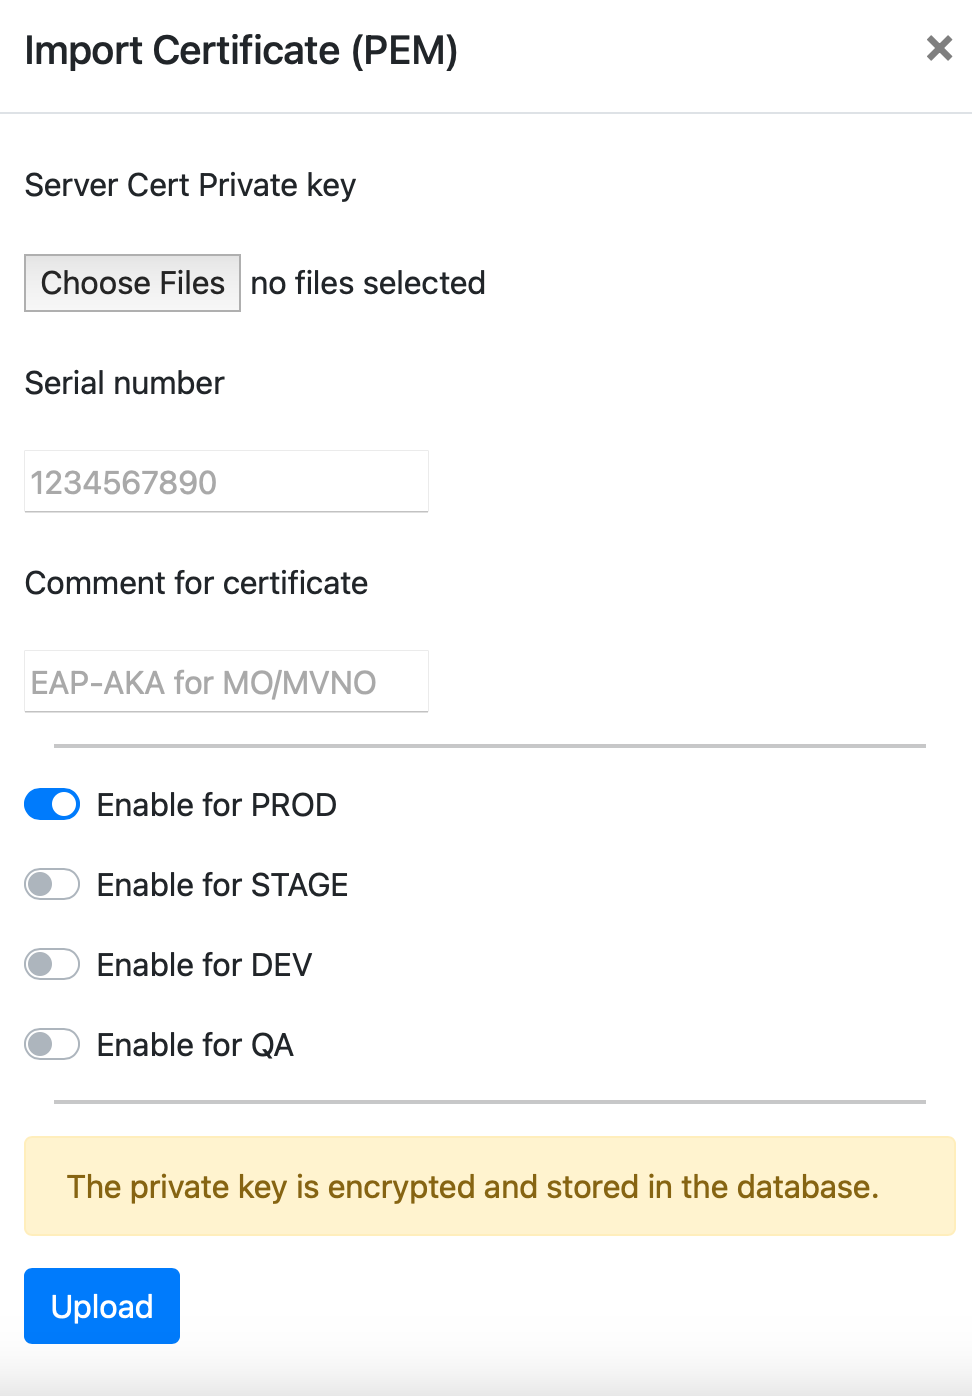This screenshot has height=1396, width=972.
Task: Click the 'Enable for PROD' label text
Action: pyautogui.click(x=216, y=805)
